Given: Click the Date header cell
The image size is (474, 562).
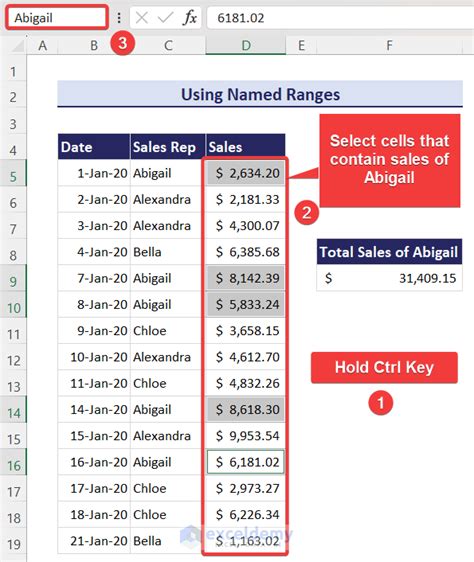Looking at the screenshot, I should (94, 147).
